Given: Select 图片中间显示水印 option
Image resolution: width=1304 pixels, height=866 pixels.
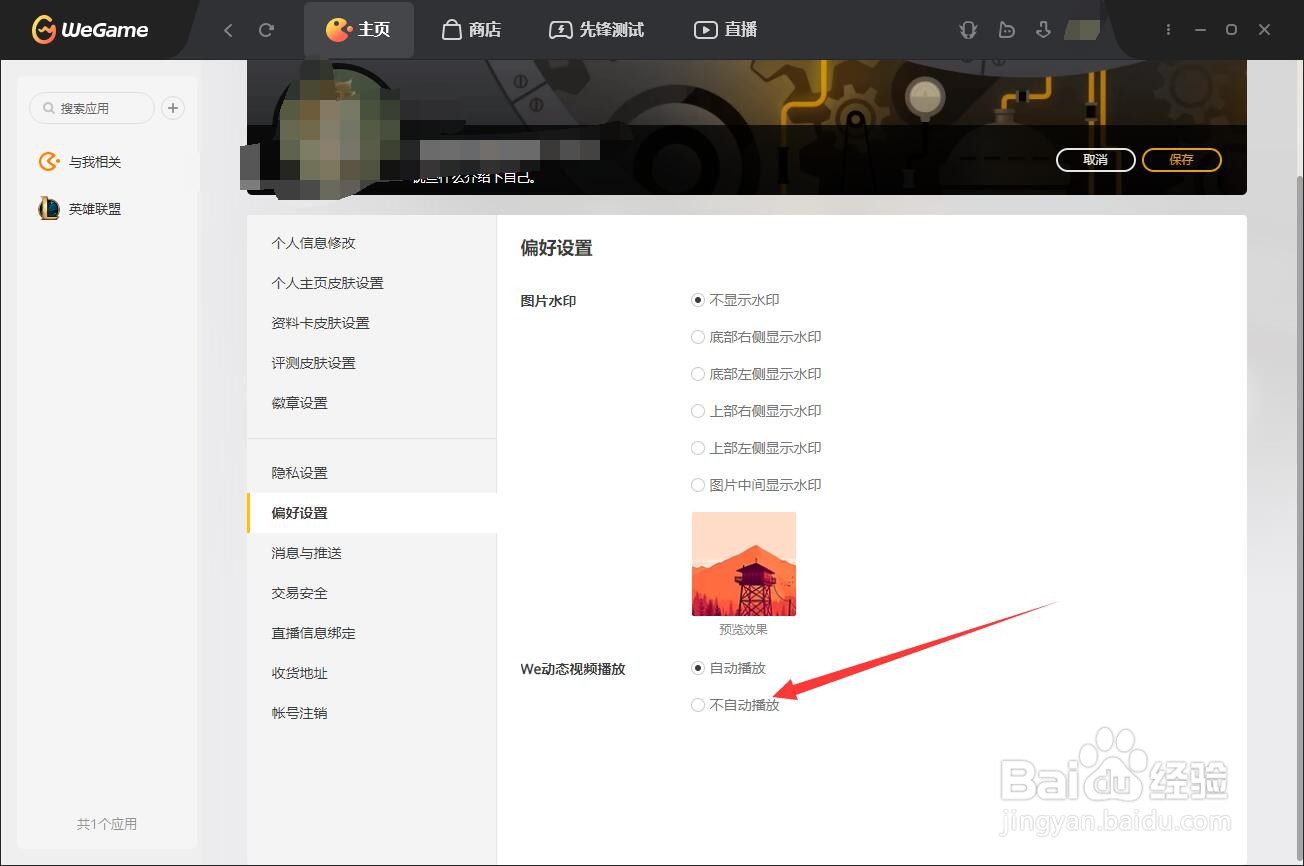Looking at the screenshot, I should (757, 484).
